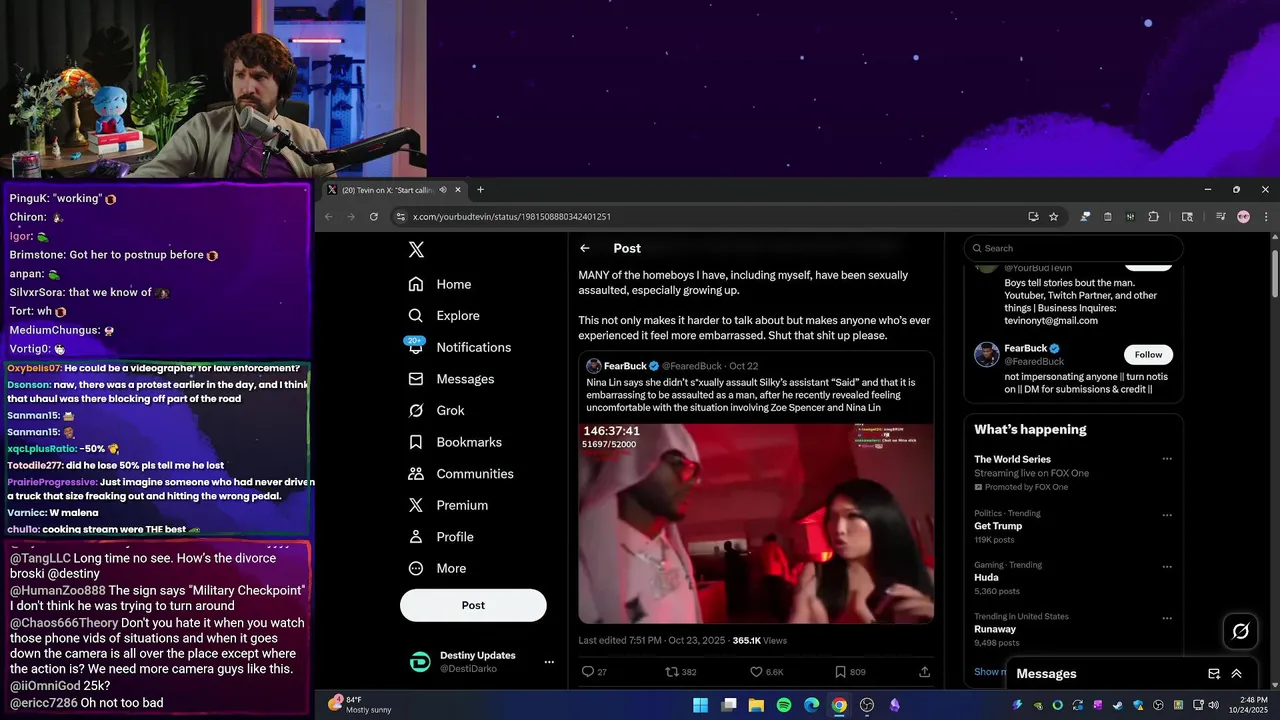
Task: Open a new Chrome tab
Action: point(480,190)
